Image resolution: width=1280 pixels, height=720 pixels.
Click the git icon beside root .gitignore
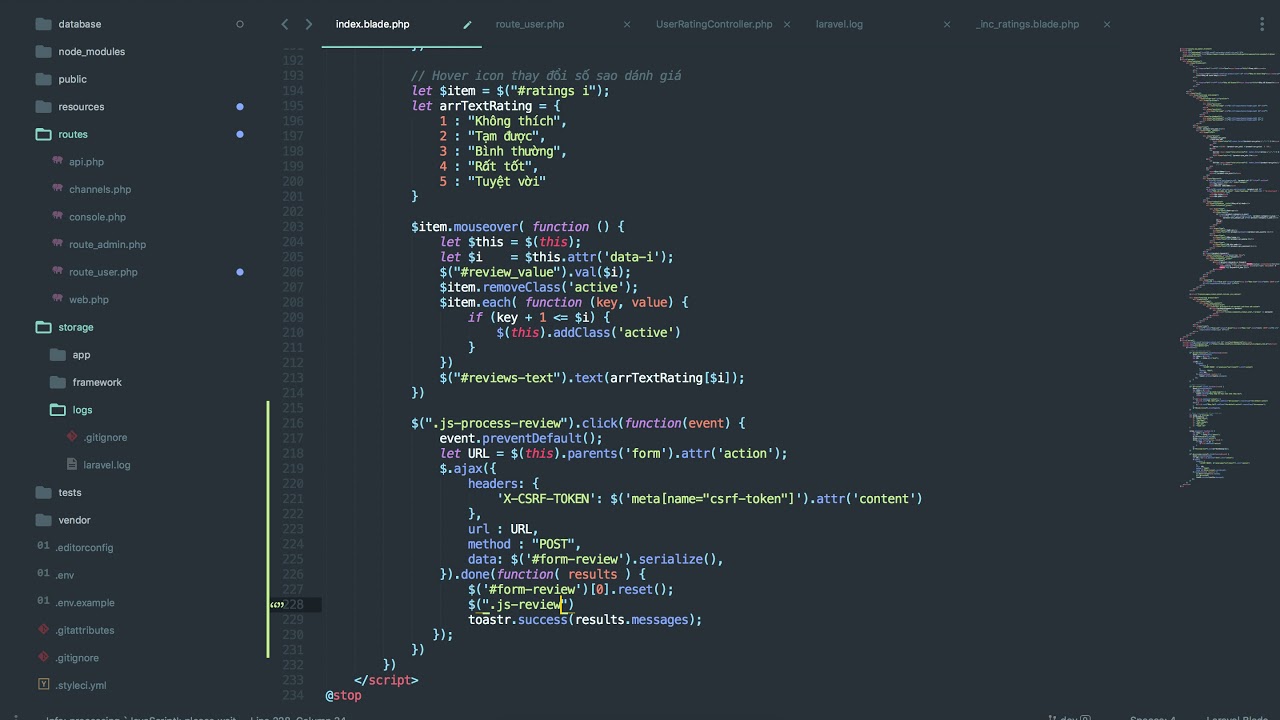point(43,657)
